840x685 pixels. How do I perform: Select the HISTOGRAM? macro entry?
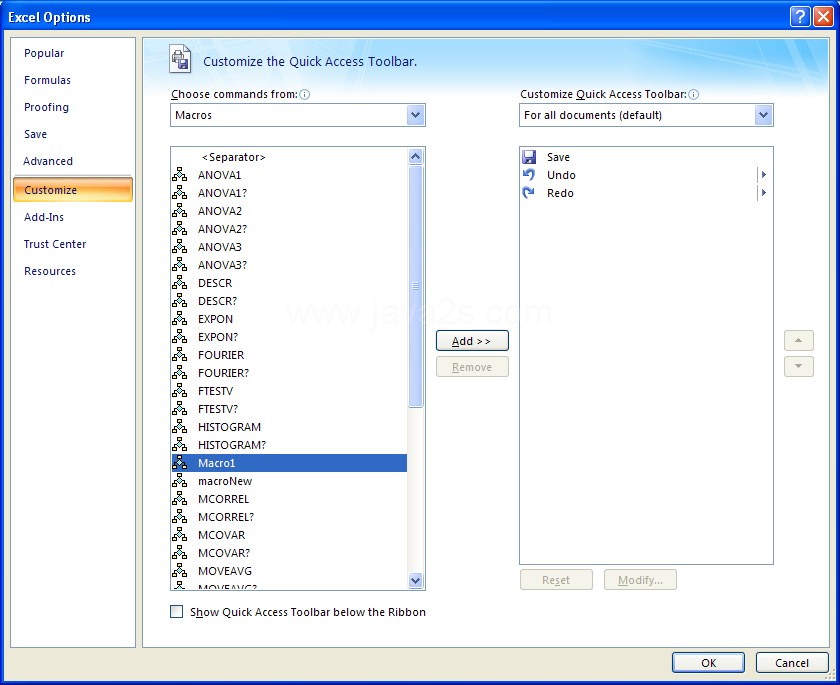[x=289, y=445]
